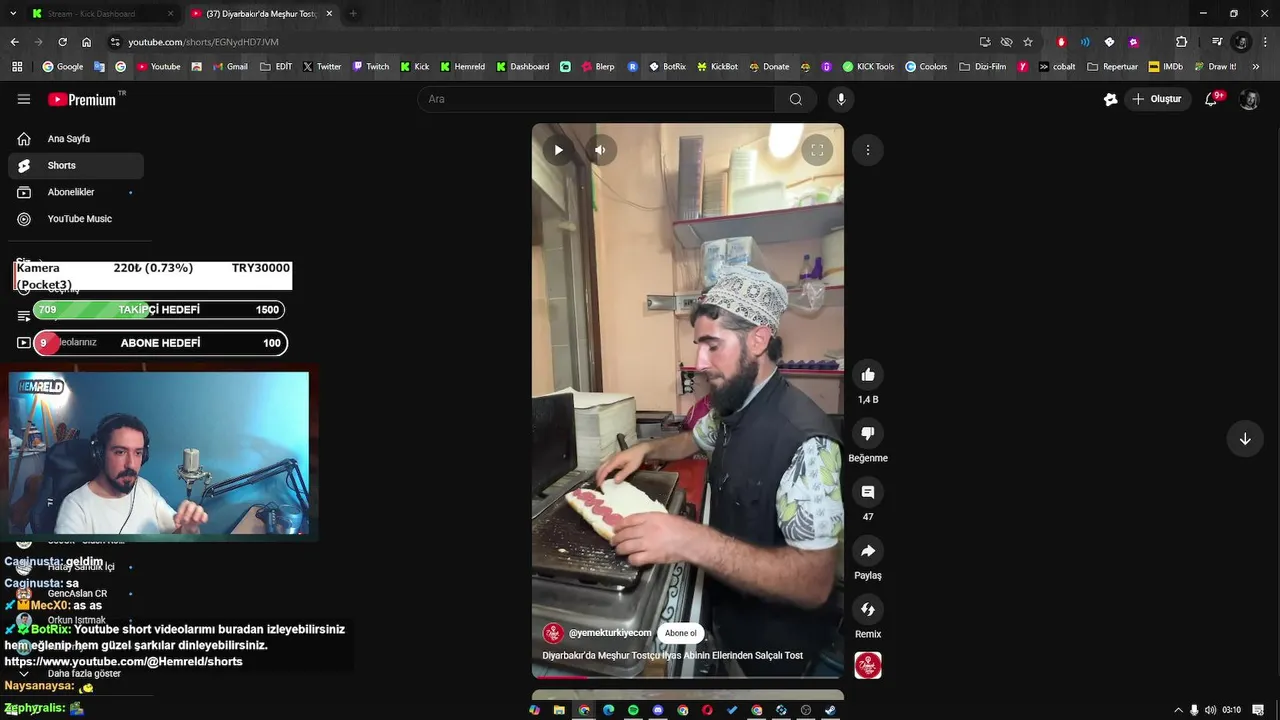The image size is (1280, 720).
Task: Open the browser extensions puzzle icon
Action: (x=1181, y=42)
